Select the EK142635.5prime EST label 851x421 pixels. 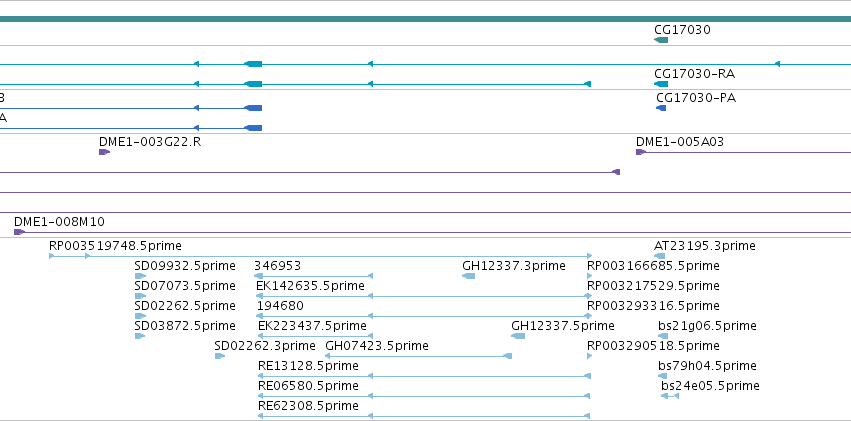[x=310, y=286]
